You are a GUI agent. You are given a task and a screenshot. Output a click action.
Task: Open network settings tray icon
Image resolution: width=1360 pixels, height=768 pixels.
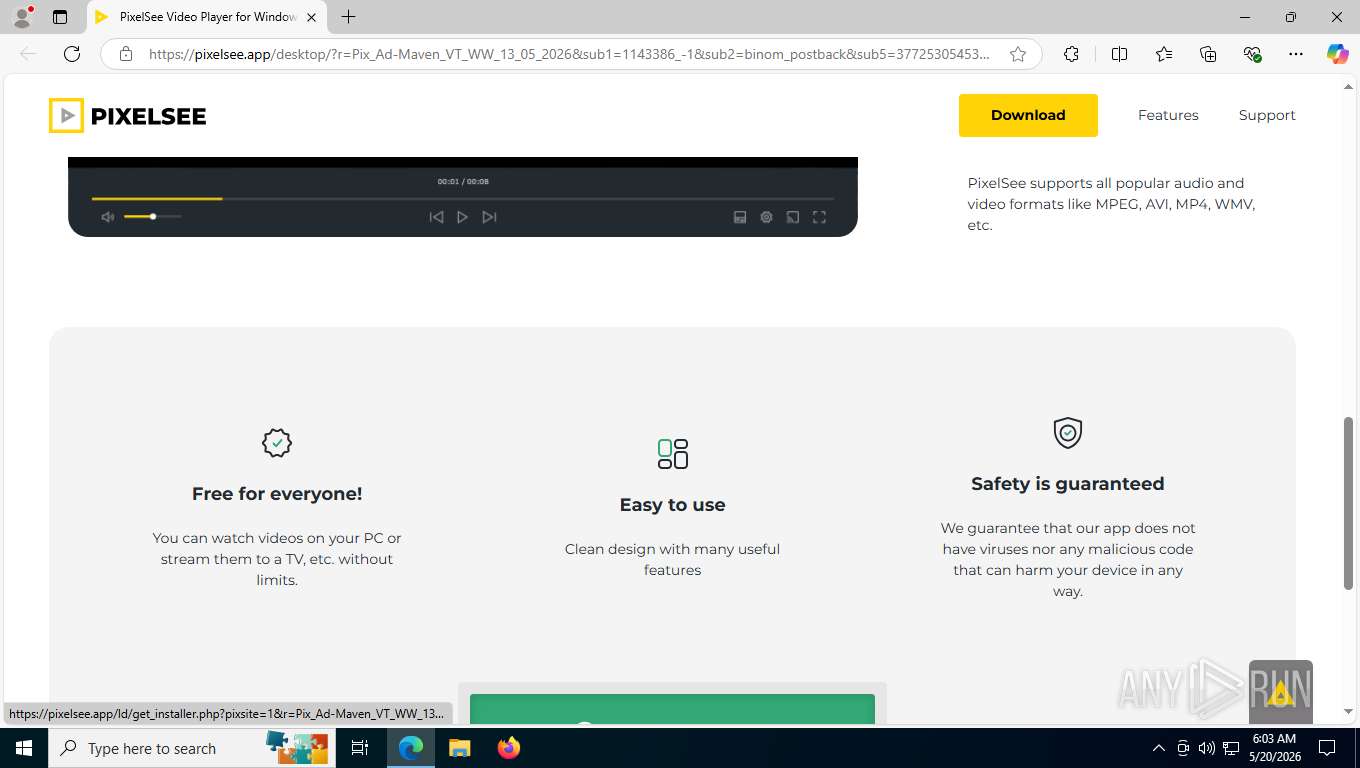tap(1232, 748)
